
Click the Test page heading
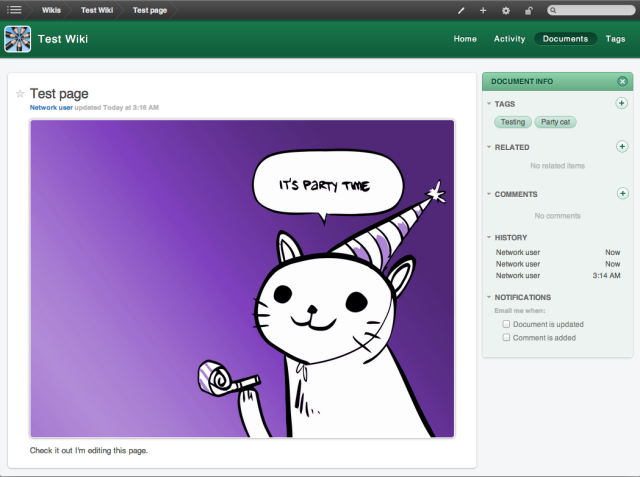pos(59,94)
